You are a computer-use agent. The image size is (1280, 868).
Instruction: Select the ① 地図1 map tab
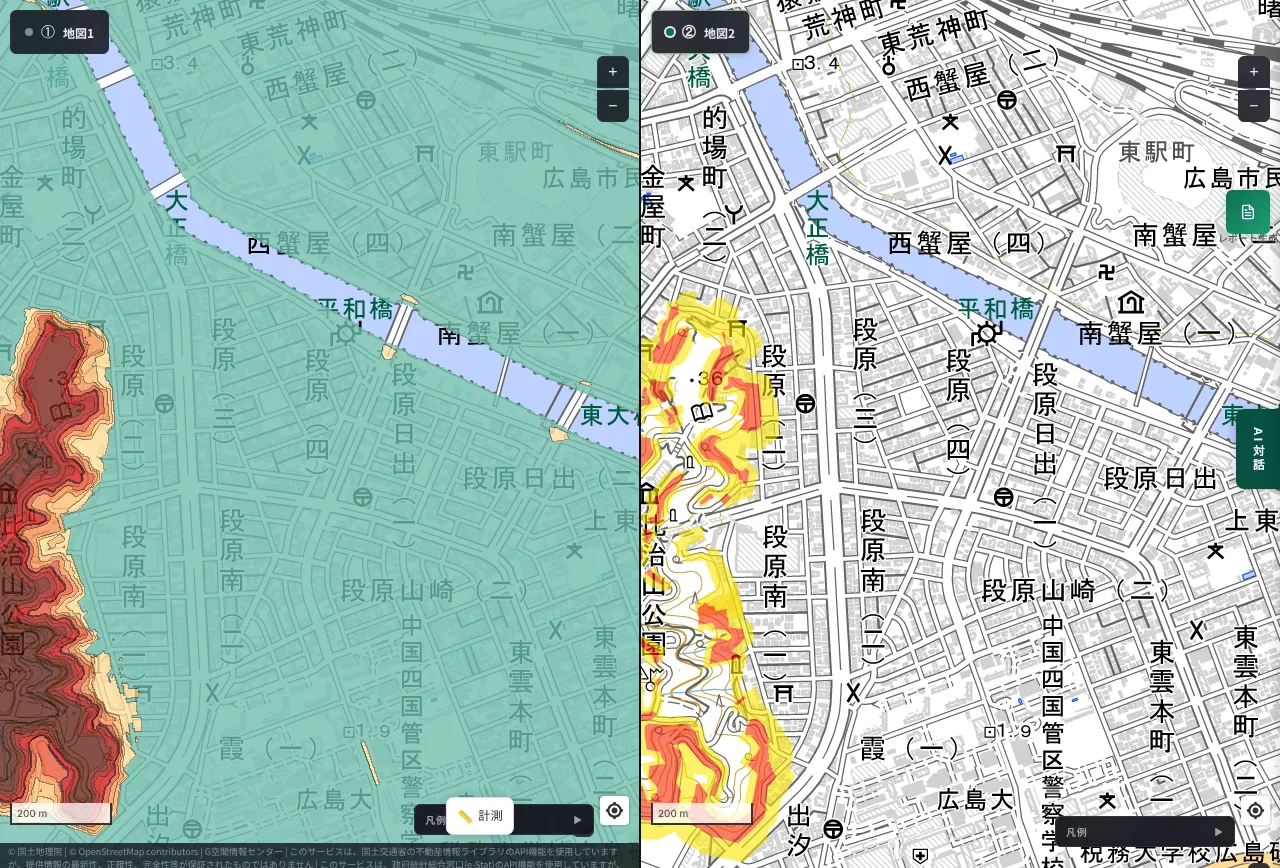pyautogui.click(x=60, y=32)
